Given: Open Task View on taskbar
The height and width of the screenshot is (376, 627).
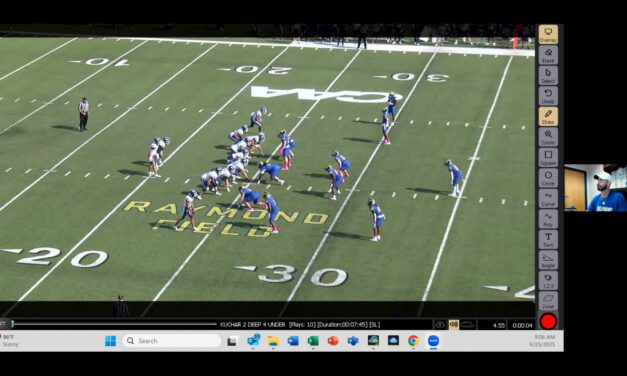Looking at the screenshot, I should click(232, 341).
